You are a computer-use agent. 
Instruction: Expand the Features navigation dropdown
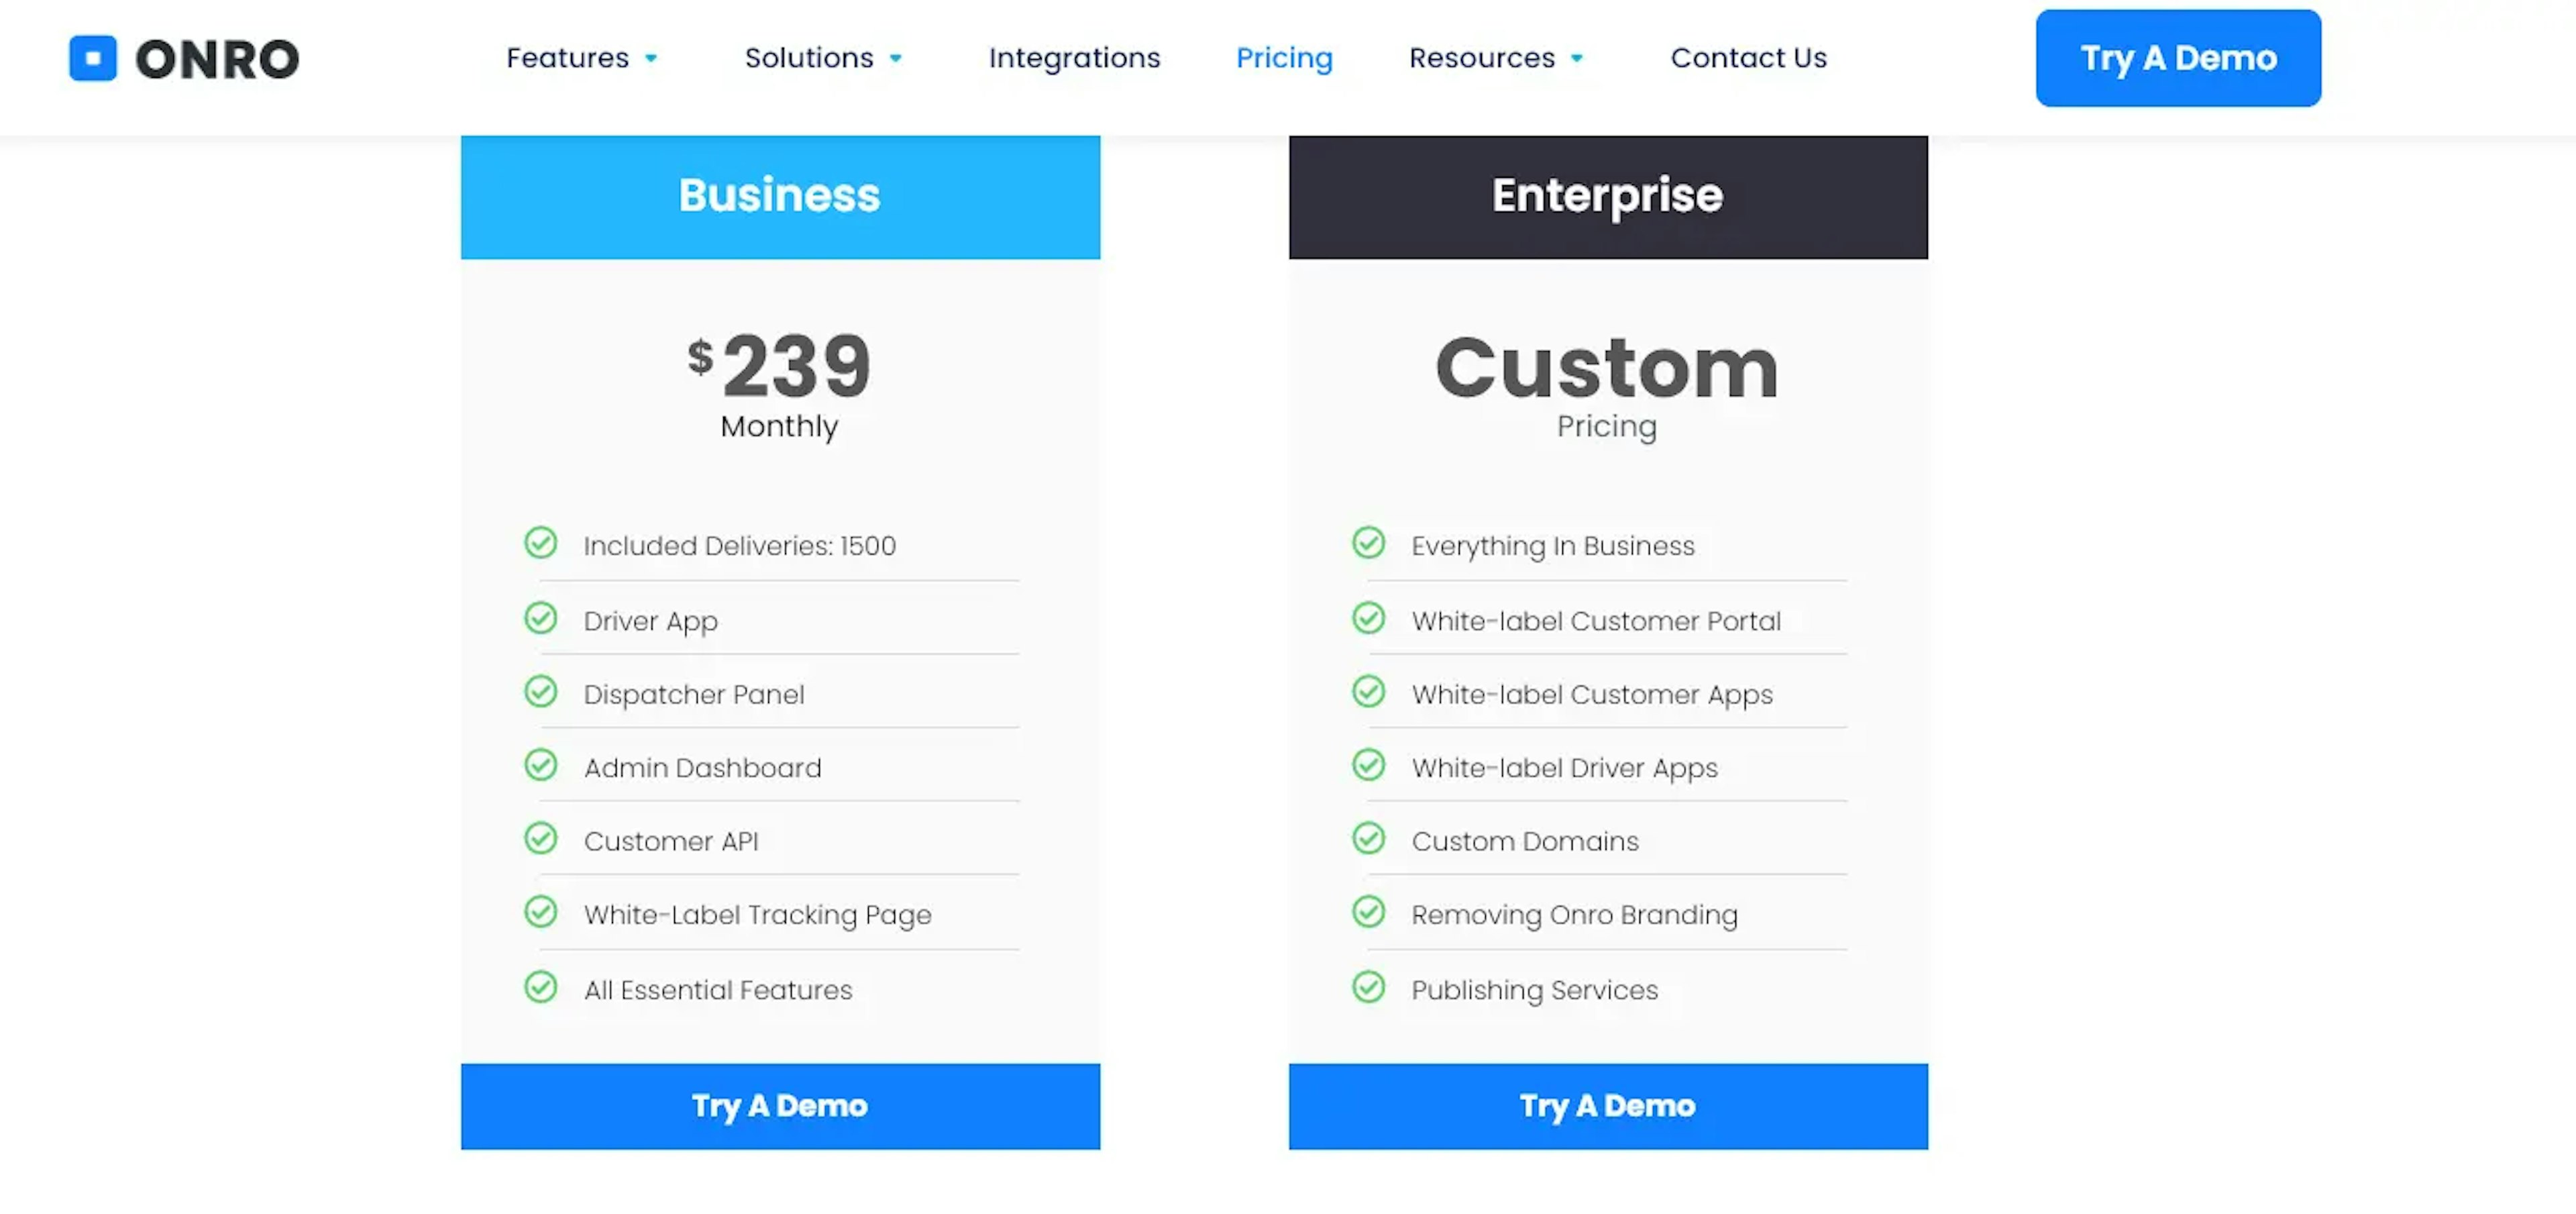(582, 58)
